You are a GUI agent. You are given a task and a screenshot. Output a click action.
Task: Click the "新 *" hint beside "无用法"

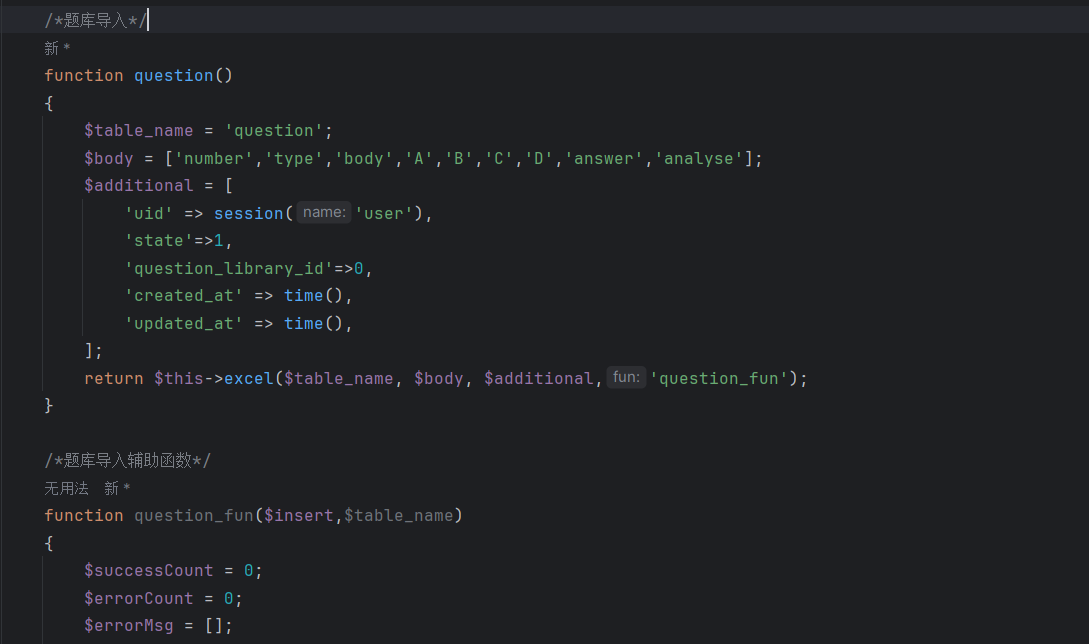click(117, 488)
